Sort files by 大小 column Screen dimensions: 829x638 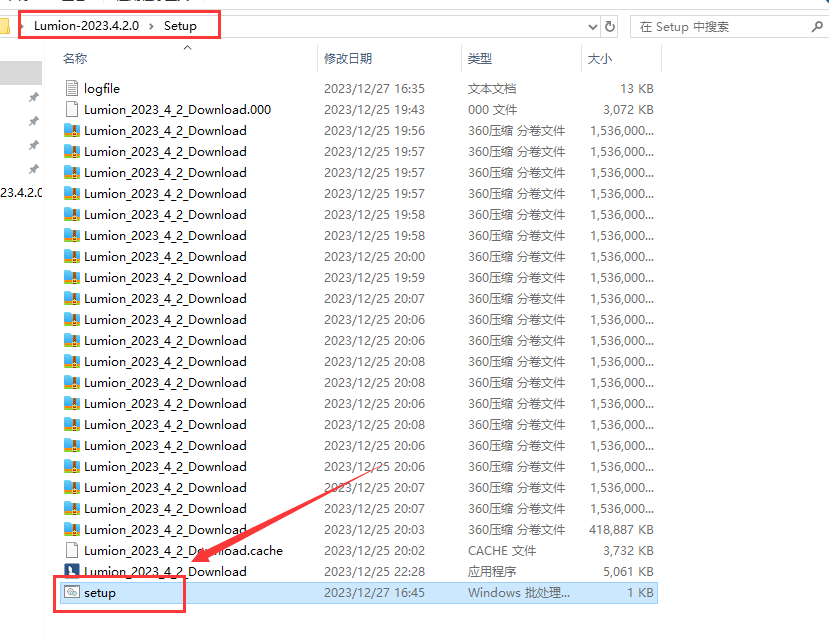(600, 59)
